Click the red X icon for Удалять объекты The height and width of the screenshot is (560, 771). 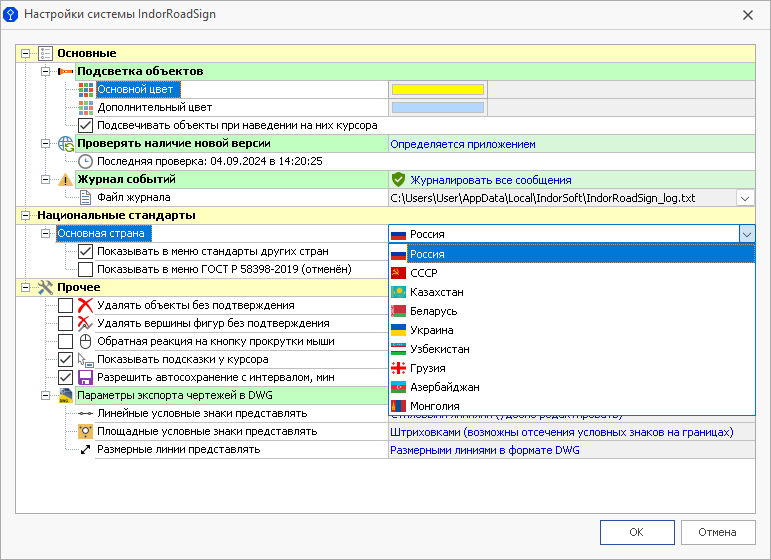[x=86, y=305]
